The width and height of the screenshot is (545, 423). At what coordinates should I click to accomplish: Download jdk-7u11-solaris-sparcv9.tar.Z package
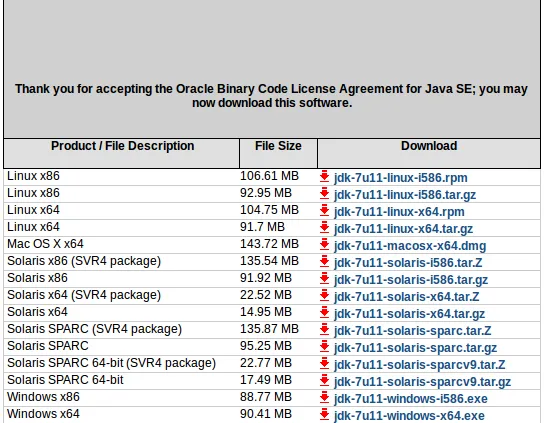(420, 365)
